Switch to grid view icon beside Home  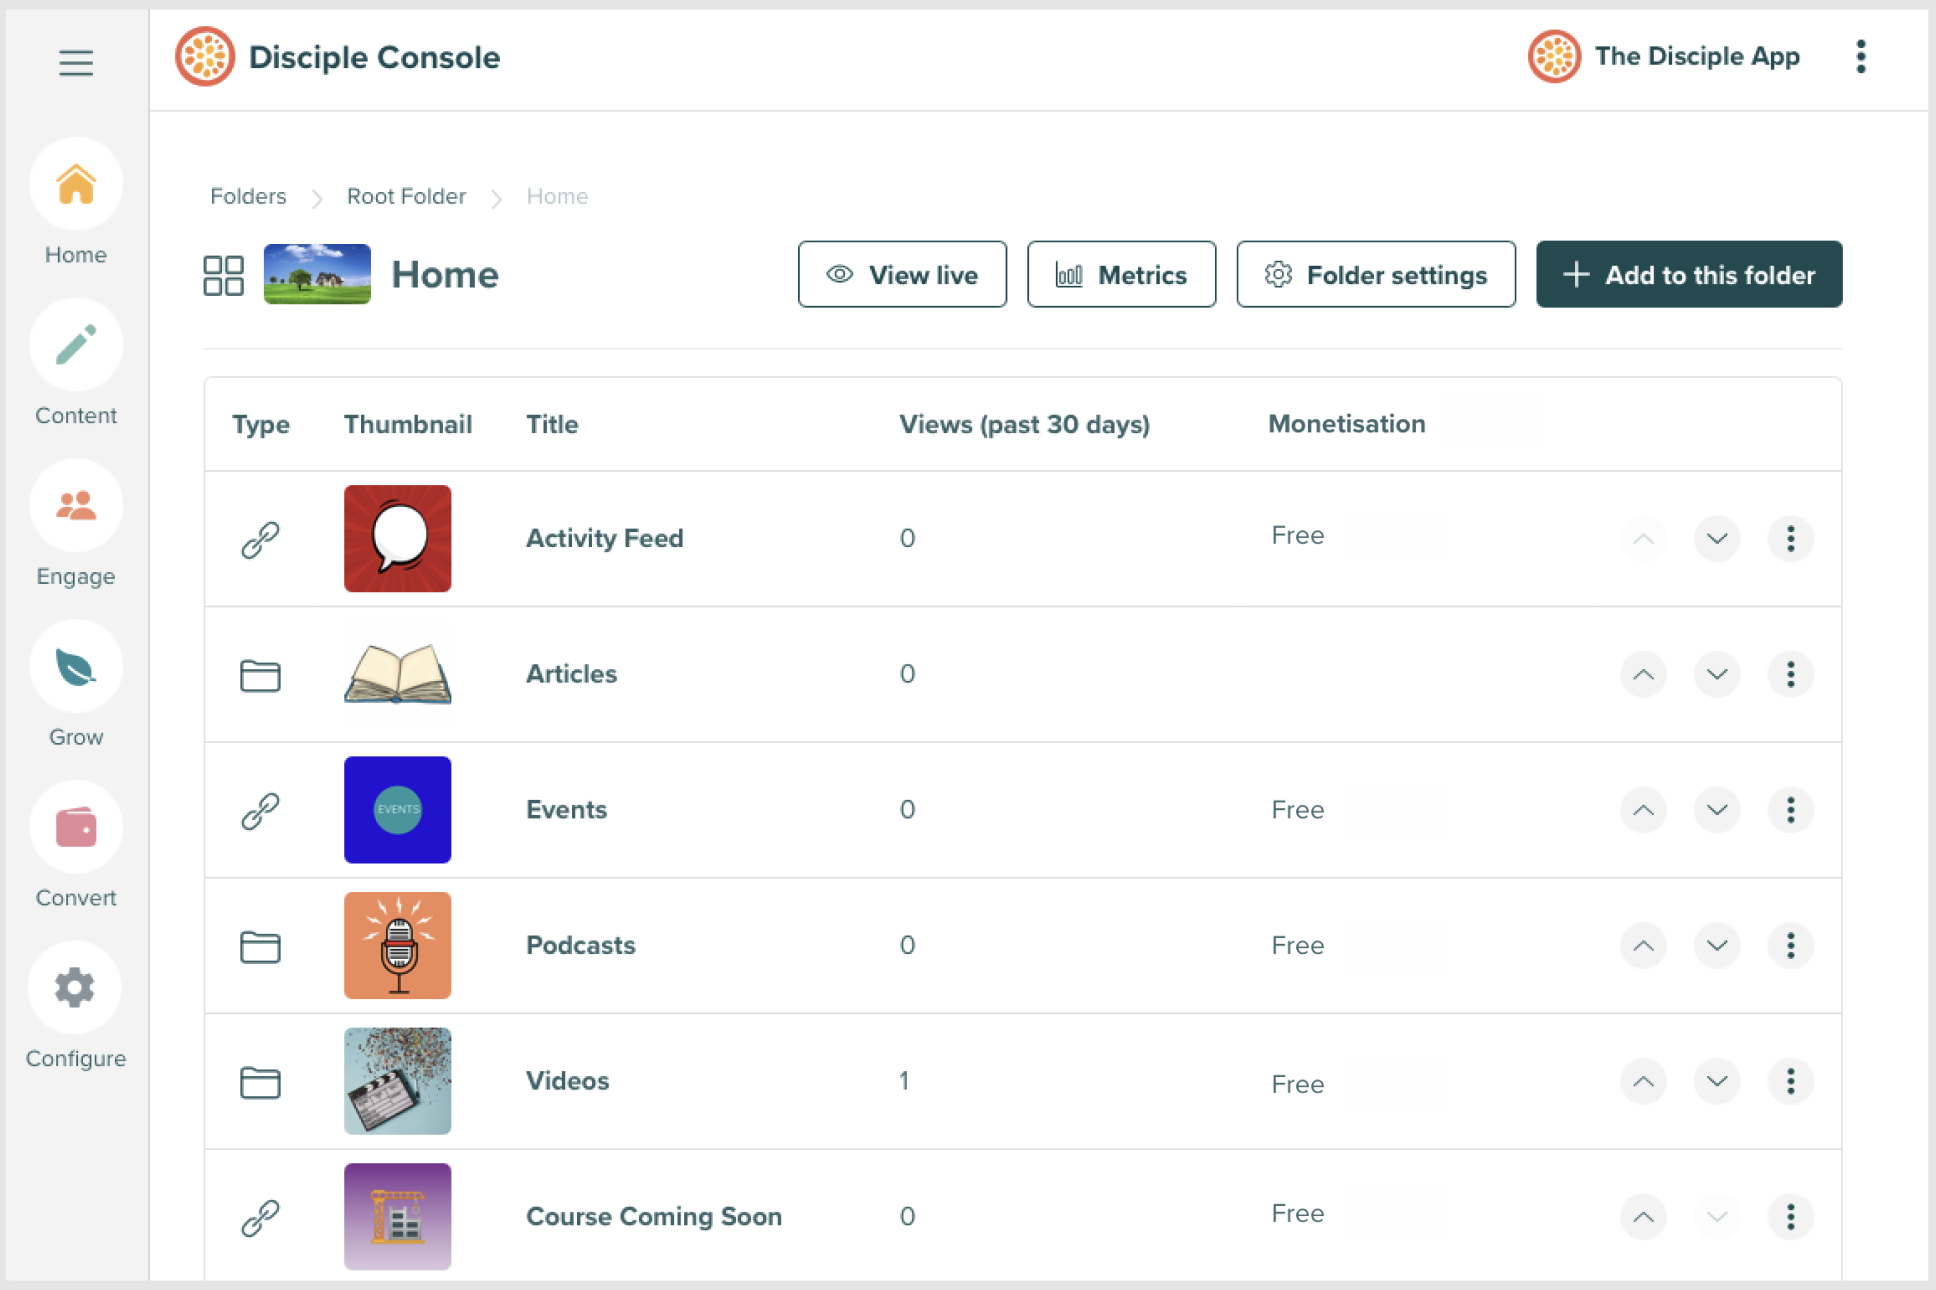pos(223,275)
